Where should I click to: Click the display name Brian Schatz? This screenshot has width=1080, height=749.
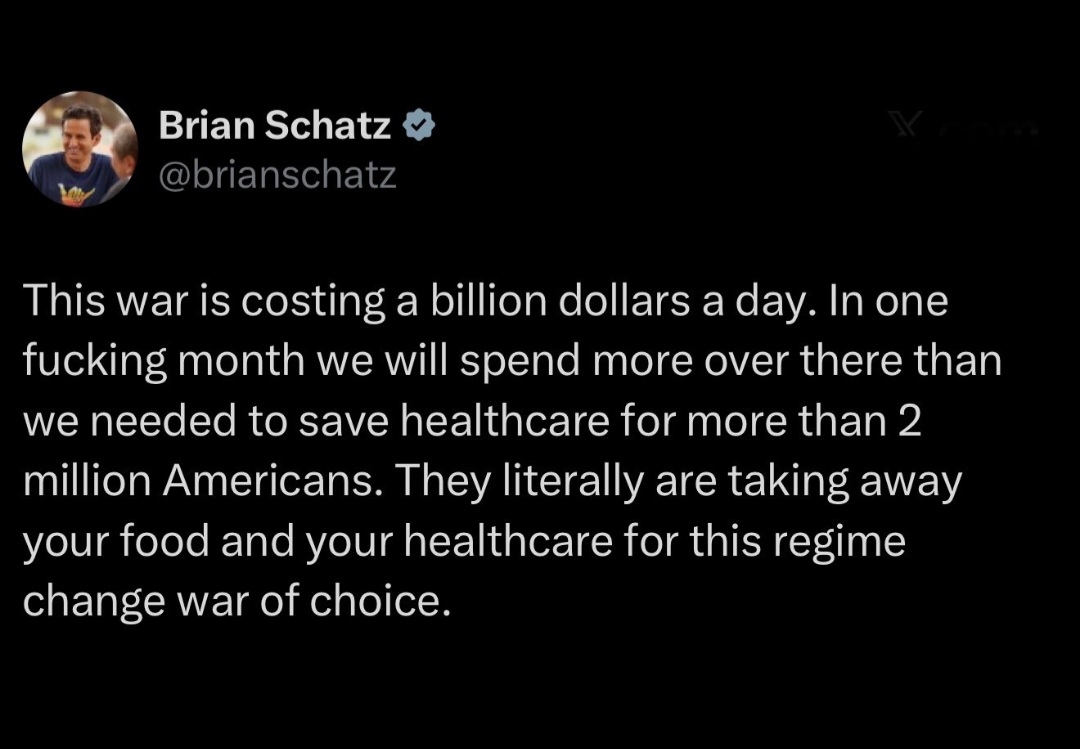pos(275,126)
